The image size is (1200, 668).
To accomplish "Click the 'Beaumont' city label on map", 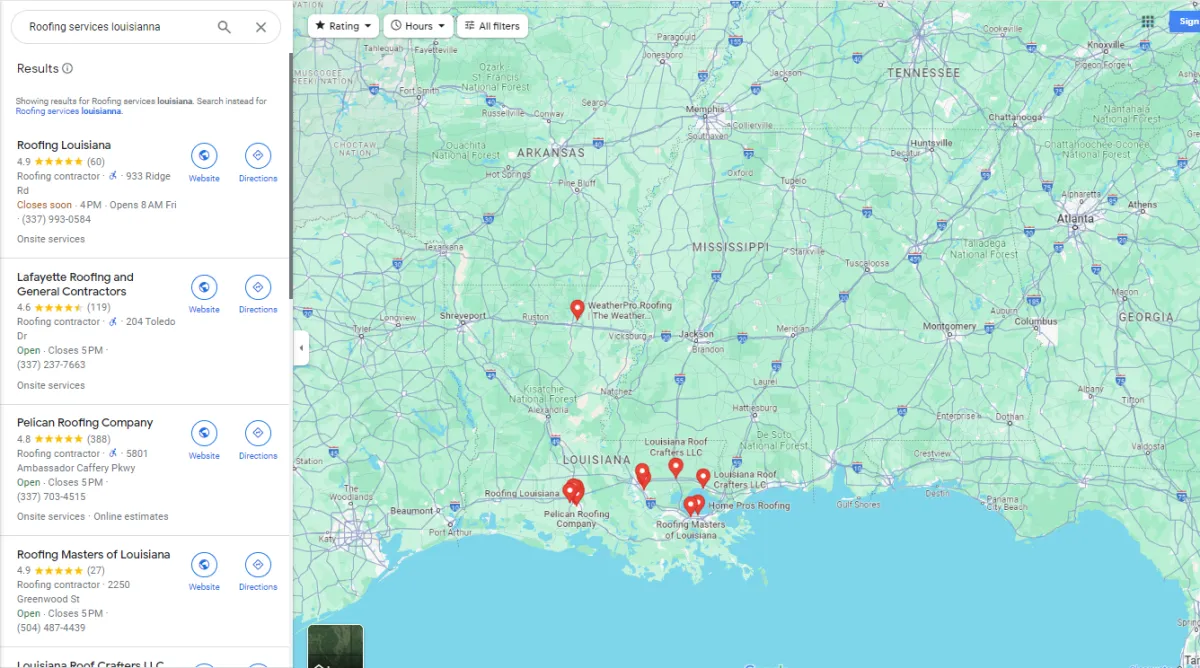I will coord(412,511).
